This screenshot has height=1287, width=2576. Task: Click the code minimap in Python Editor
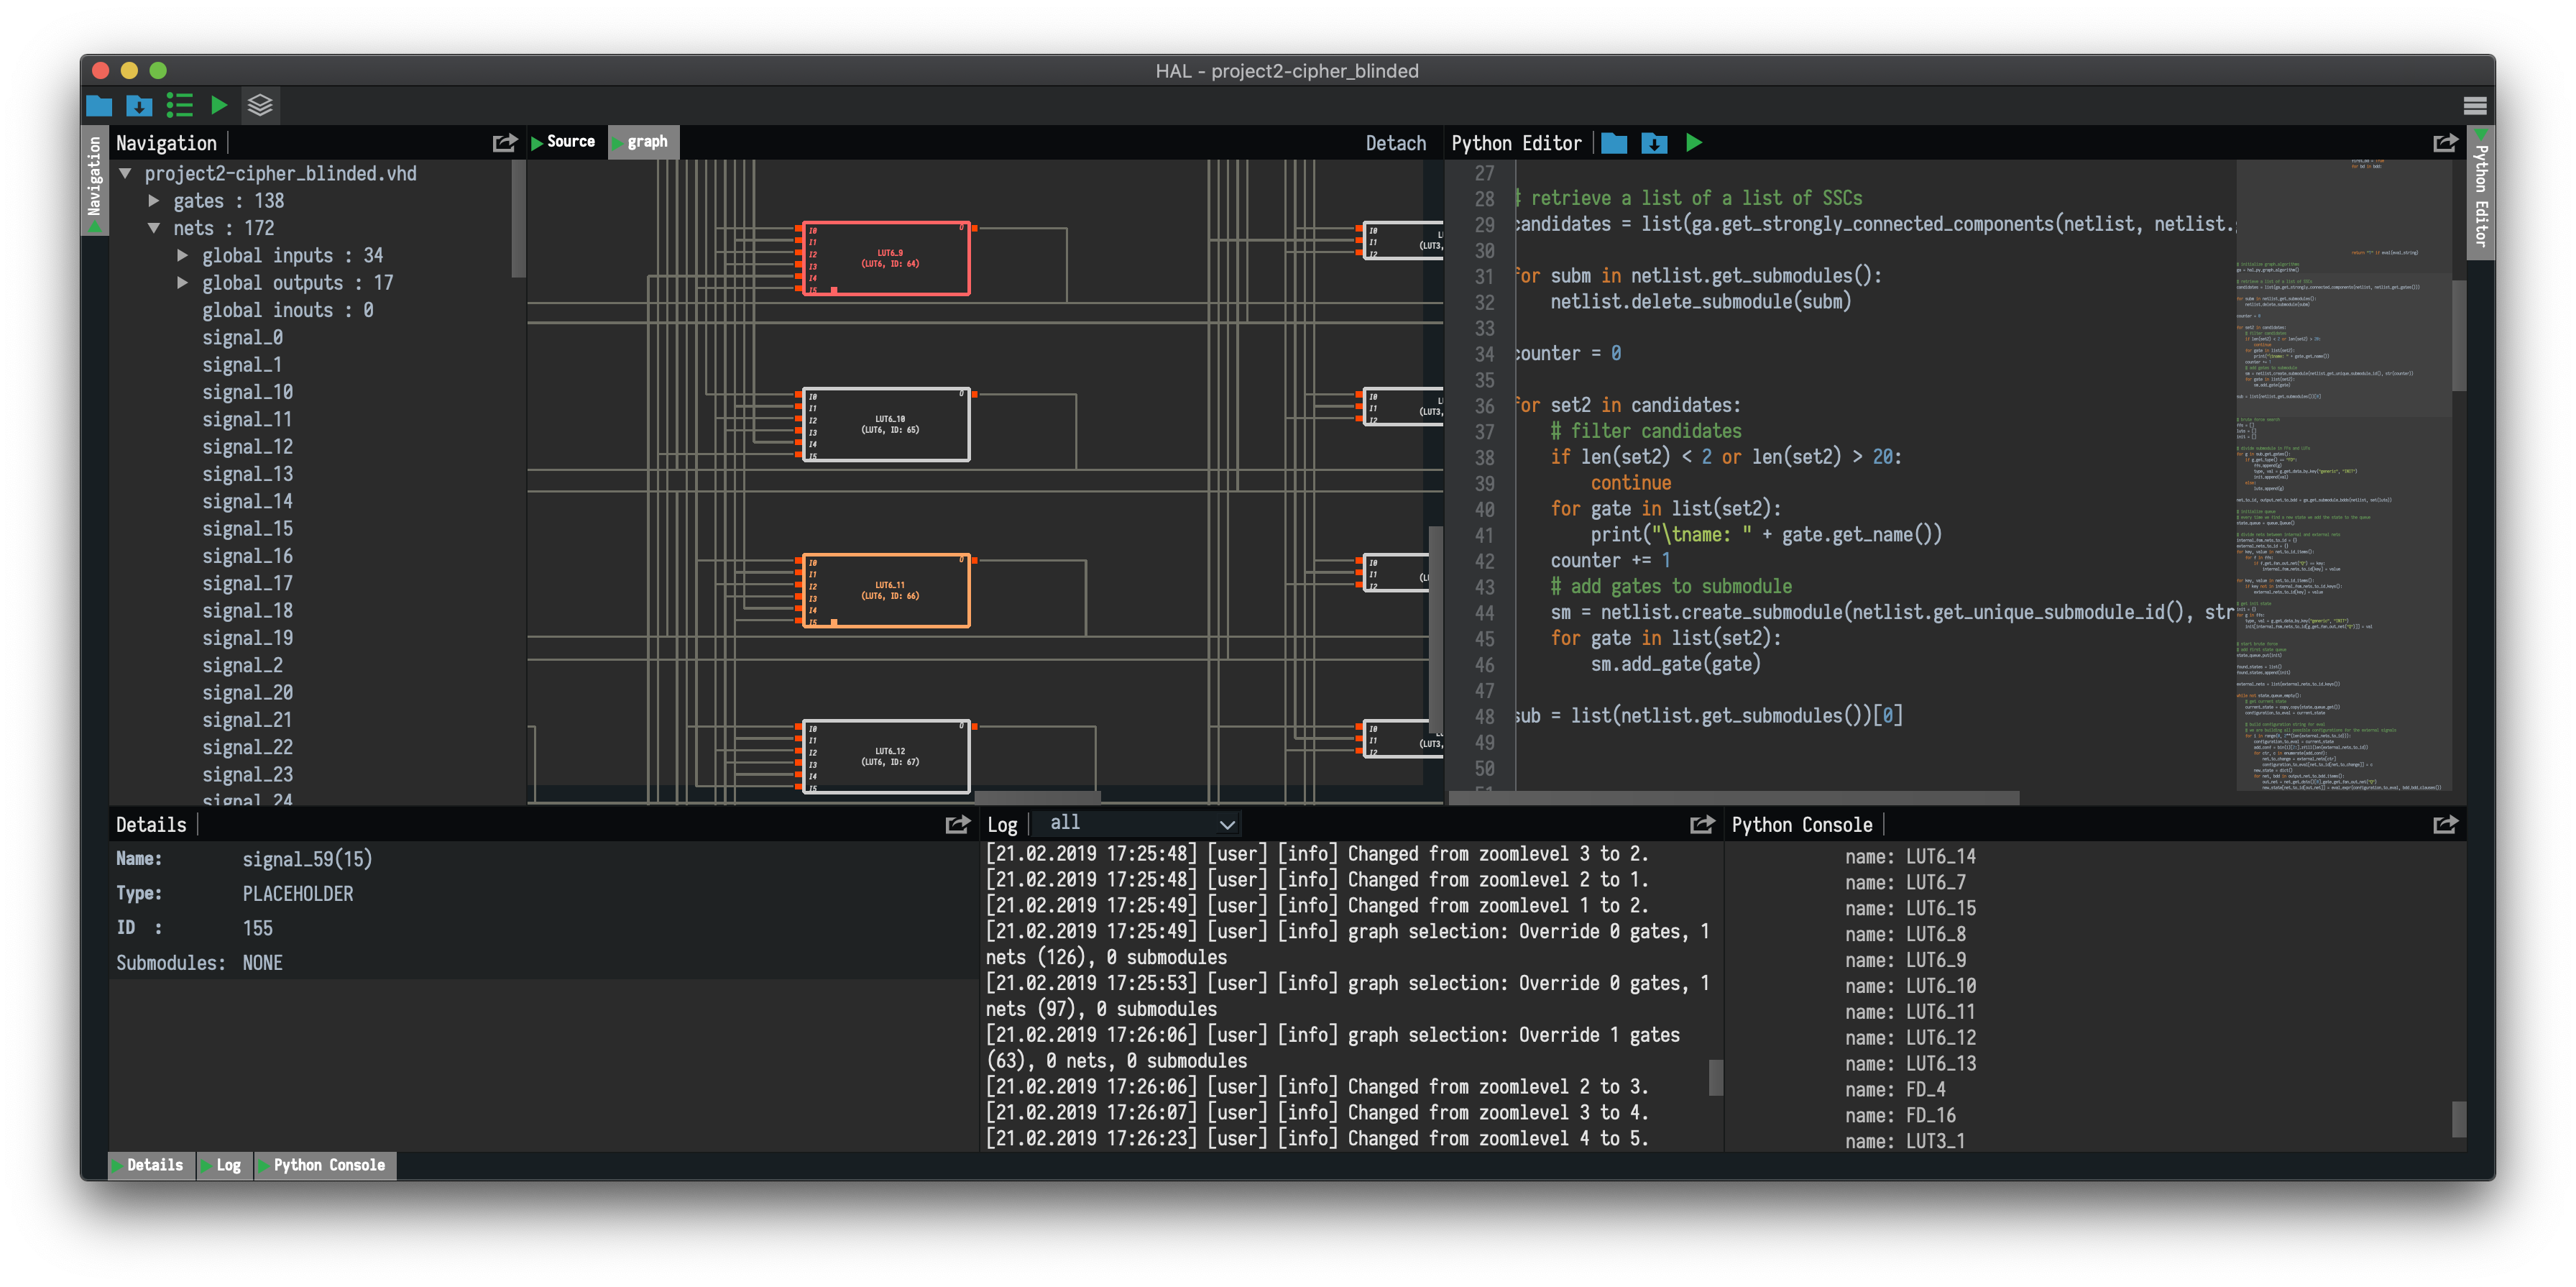[2344, 477]
